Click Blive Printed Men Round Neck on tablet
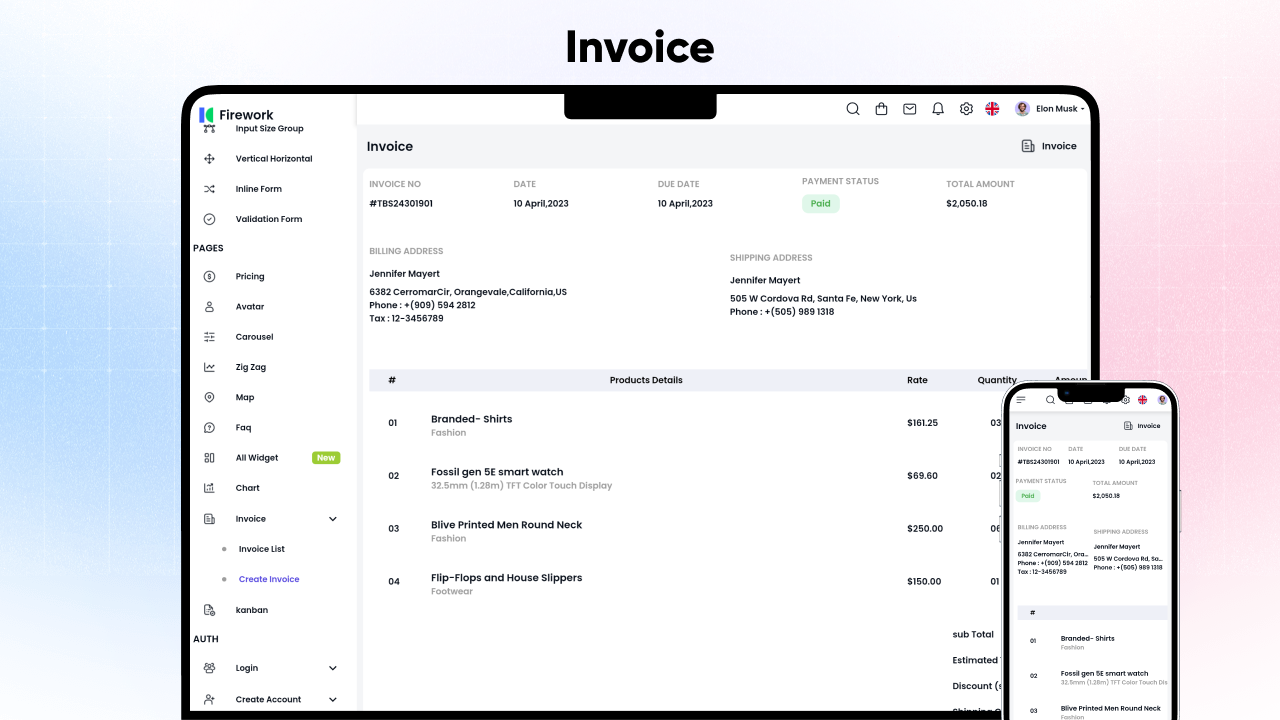The width and height of the screenshot is (1280, 720). click(x=506, y=525)
